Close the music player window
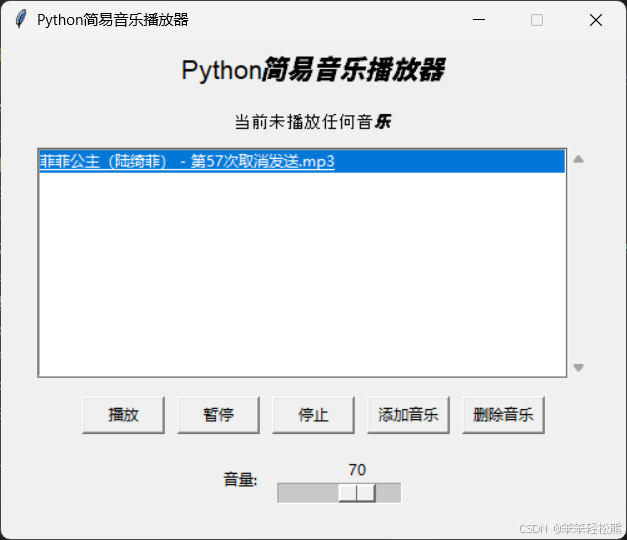 click(x=596, y=20)
